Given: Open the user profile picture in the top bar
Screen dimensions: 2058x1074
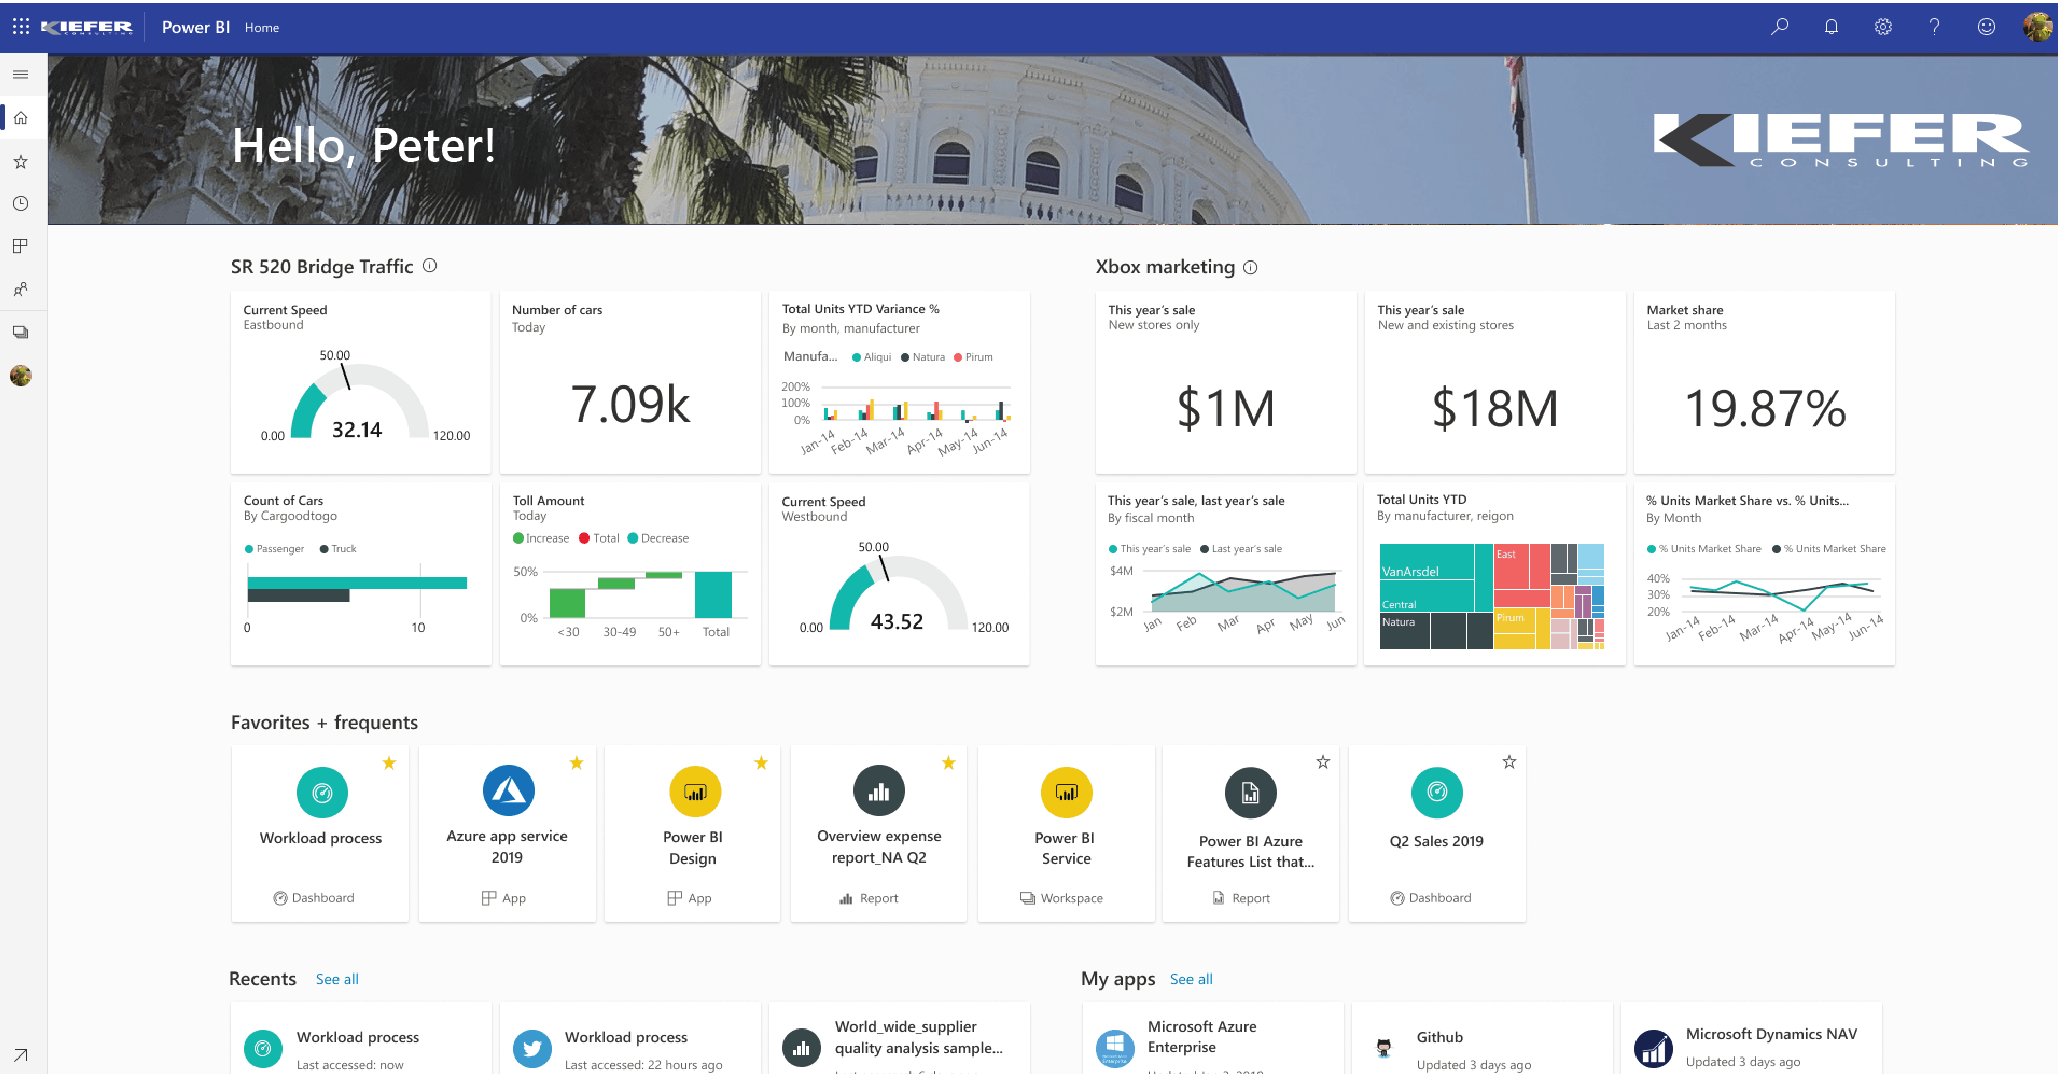Looking at the screenshot, I should [2037, 27].
